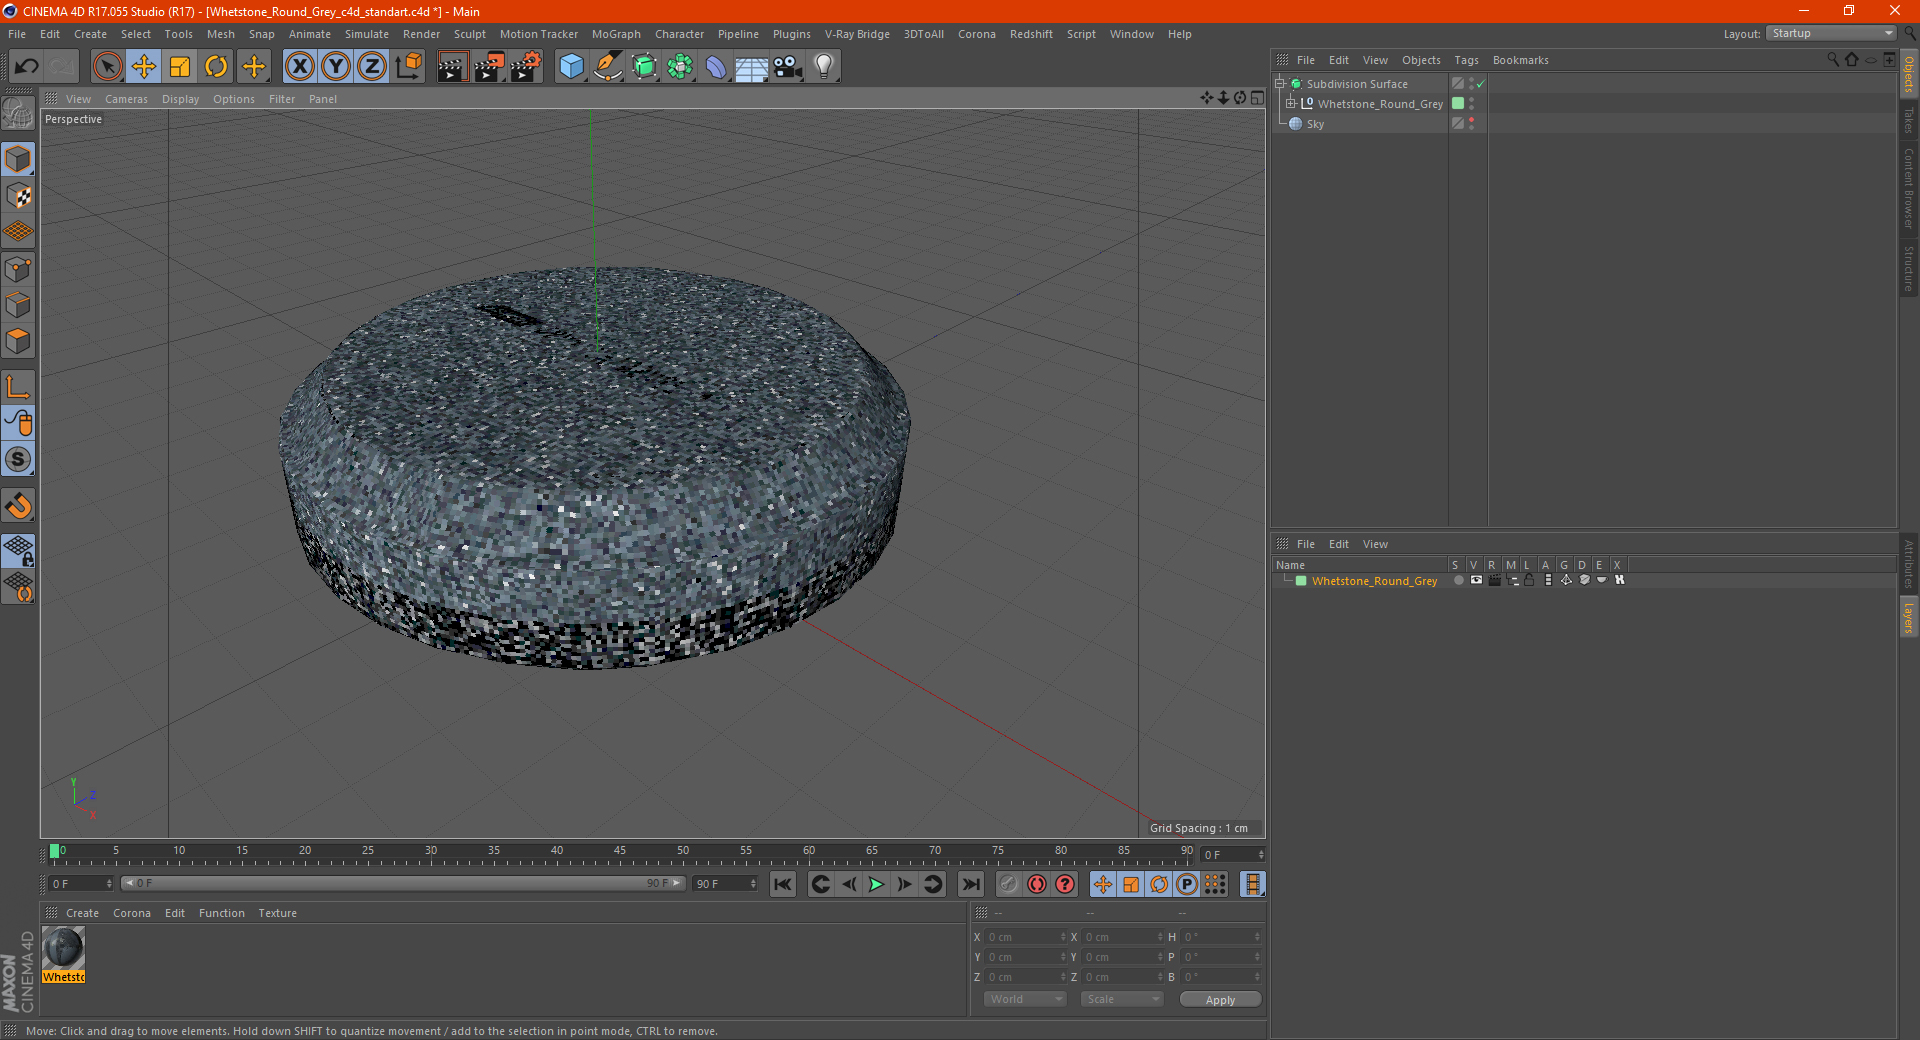Toggle Z axis lock
The height and width of the screenshot is (1040, 1920).
[372, 67]
